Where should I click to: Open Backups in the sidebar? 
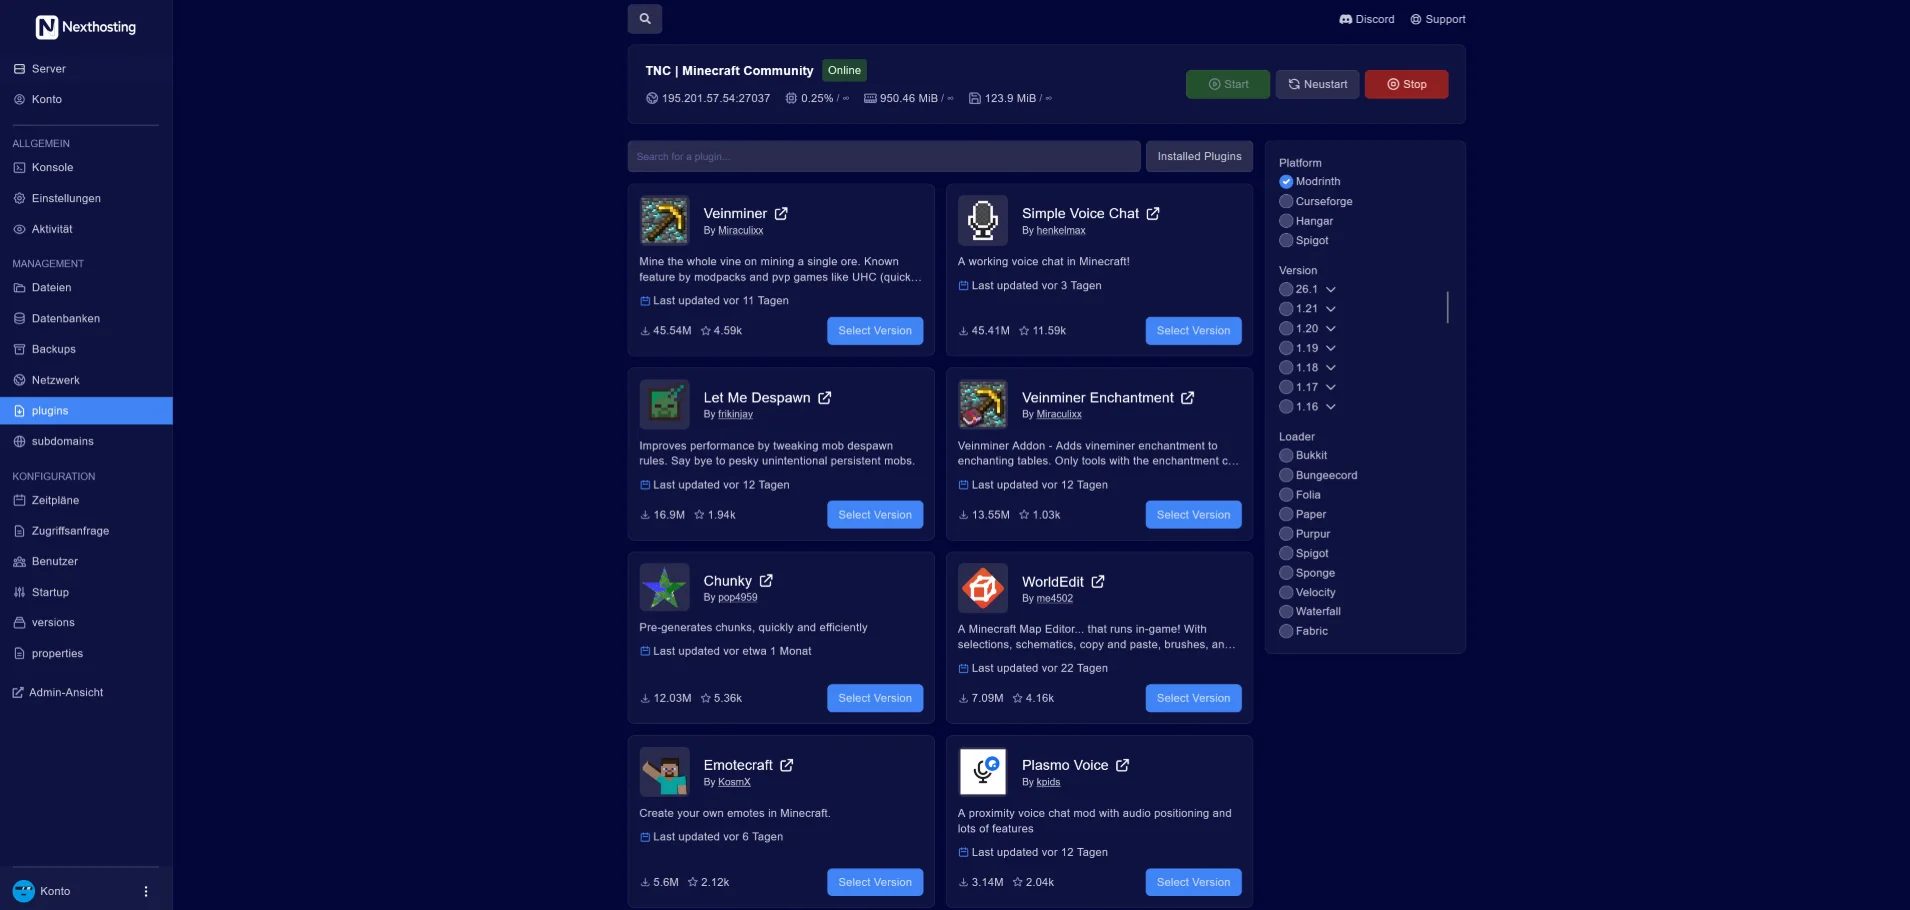tap(86, 349)
